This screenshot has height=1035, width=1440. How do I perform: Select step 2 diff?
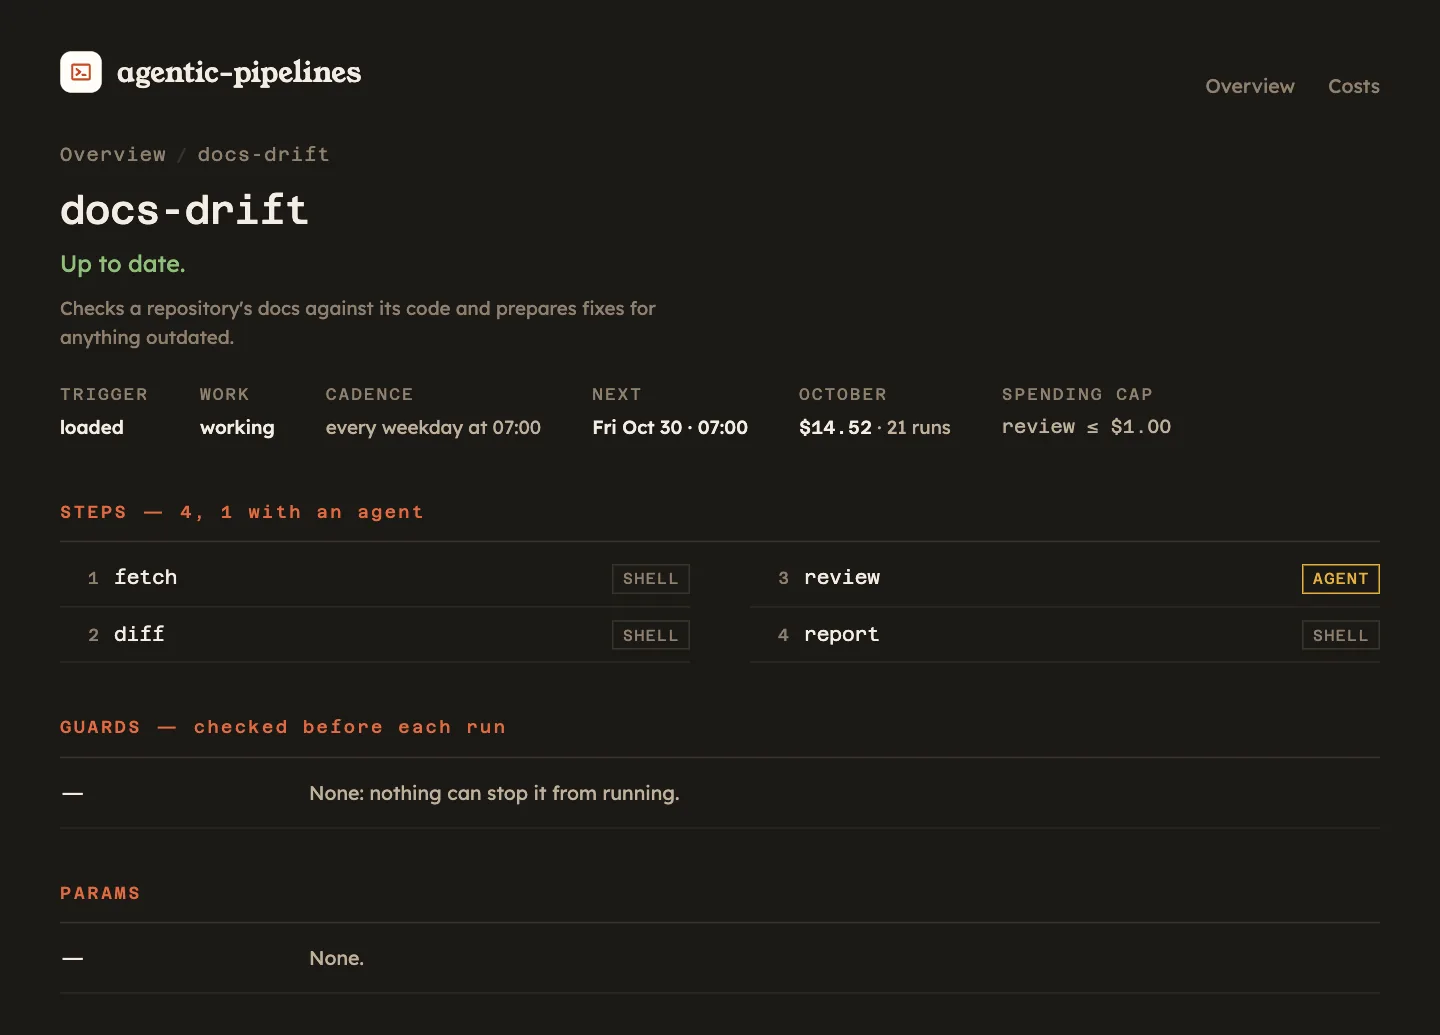coord(375,635)
